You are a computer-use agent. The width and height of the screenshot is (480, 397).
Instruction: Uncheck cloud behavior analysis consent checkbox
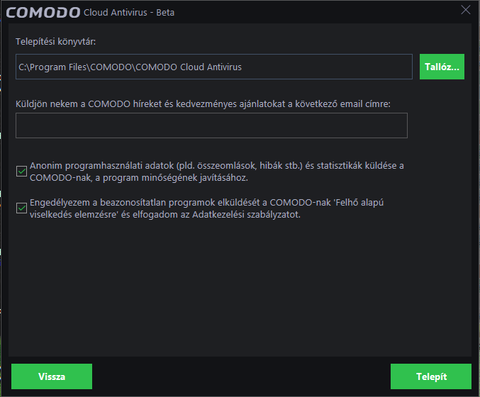(22, 208)
